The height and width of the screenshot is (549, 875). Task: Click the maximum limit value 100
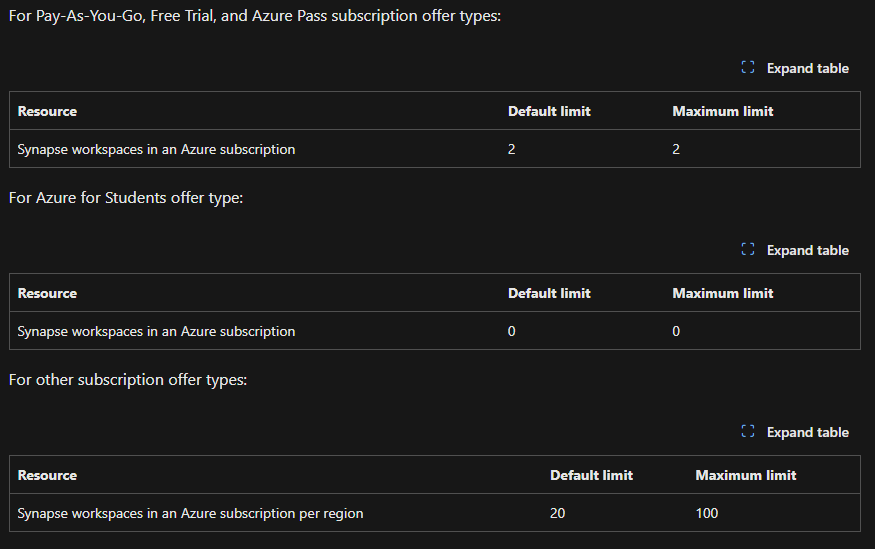707,513
